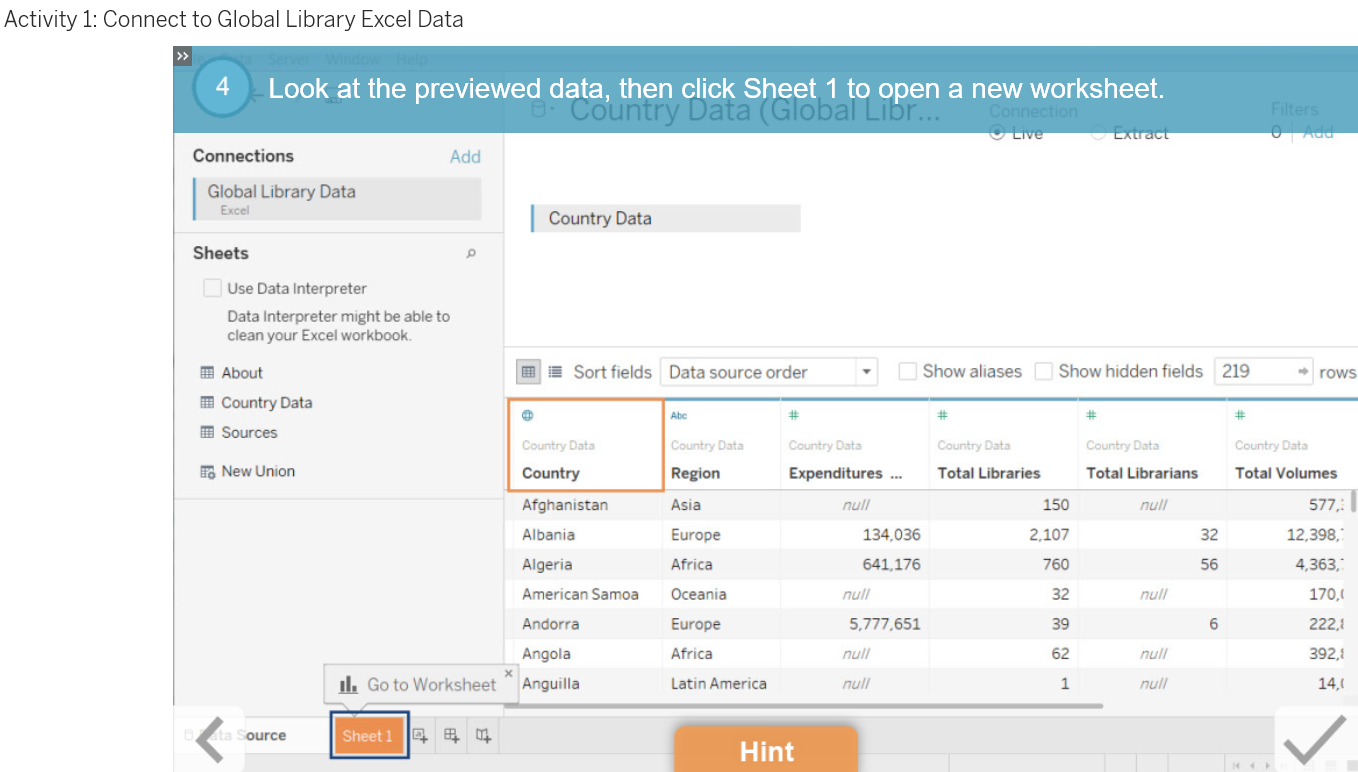This screenshot has width=1358, height=772.
Task: Click the number sign icon on Total Libraries
Action: click(944, 414)
